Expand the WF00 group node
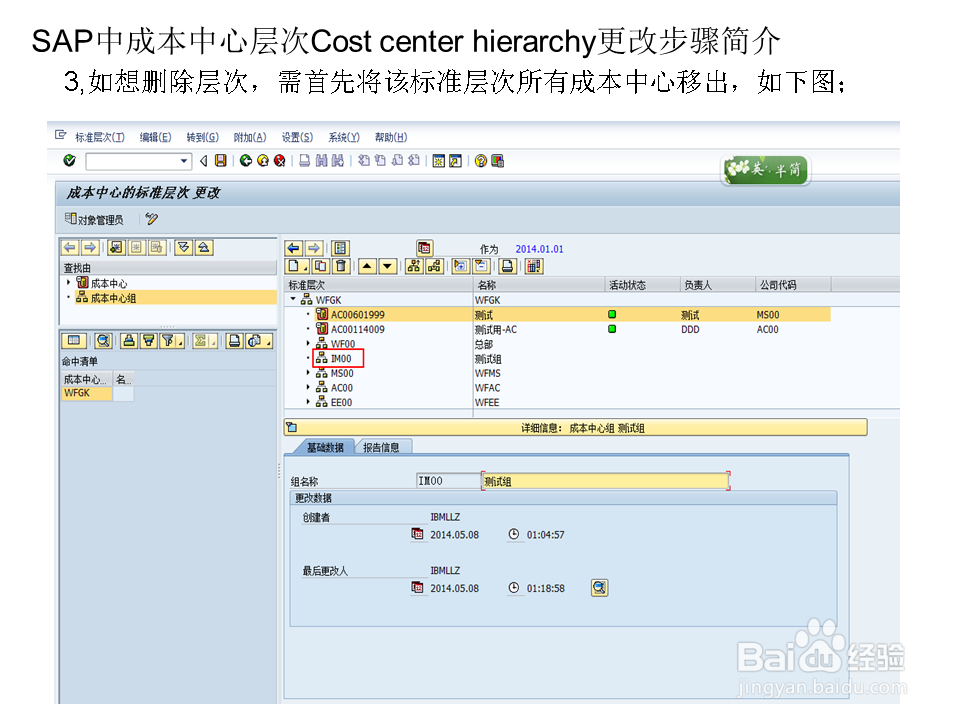This screenshot has height=720, width=960. click(308, 343)
